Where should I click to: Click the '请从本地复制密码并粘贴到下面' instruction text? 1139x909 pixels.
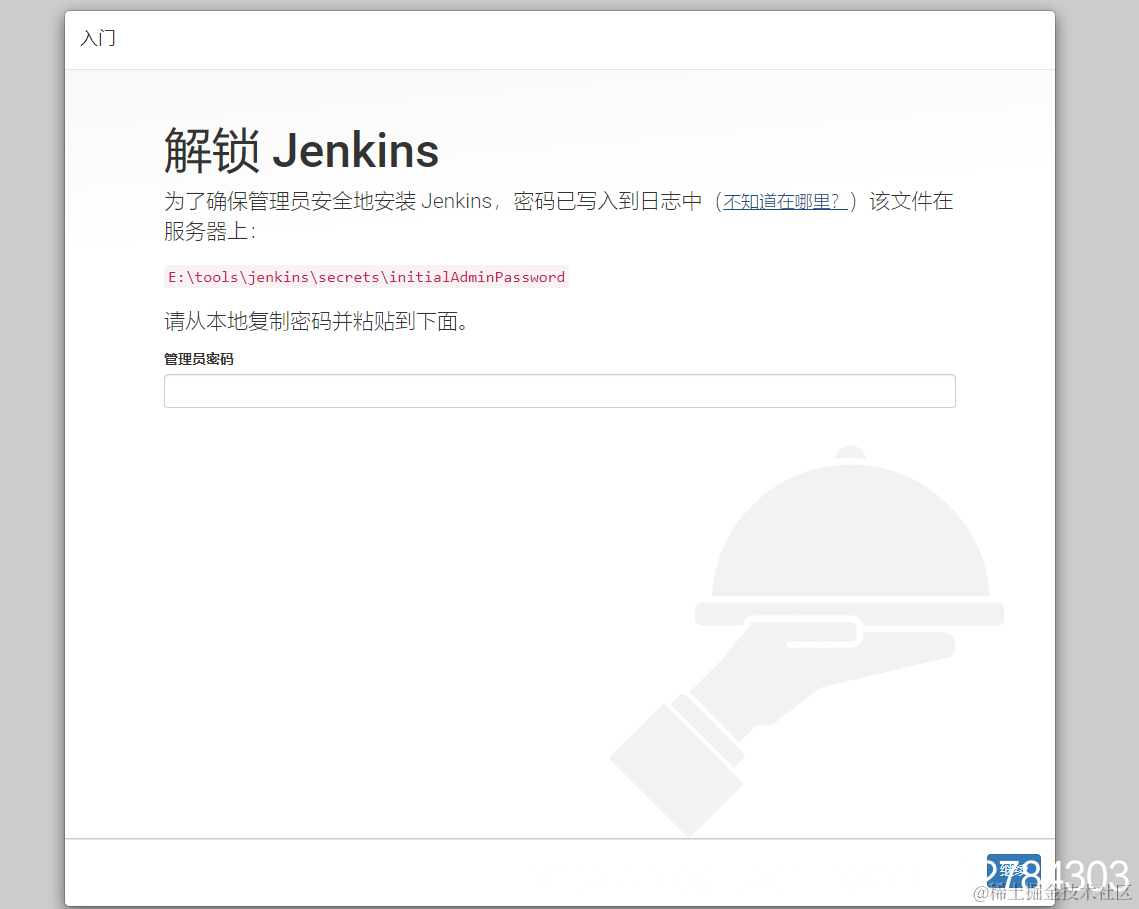(317, 321)
